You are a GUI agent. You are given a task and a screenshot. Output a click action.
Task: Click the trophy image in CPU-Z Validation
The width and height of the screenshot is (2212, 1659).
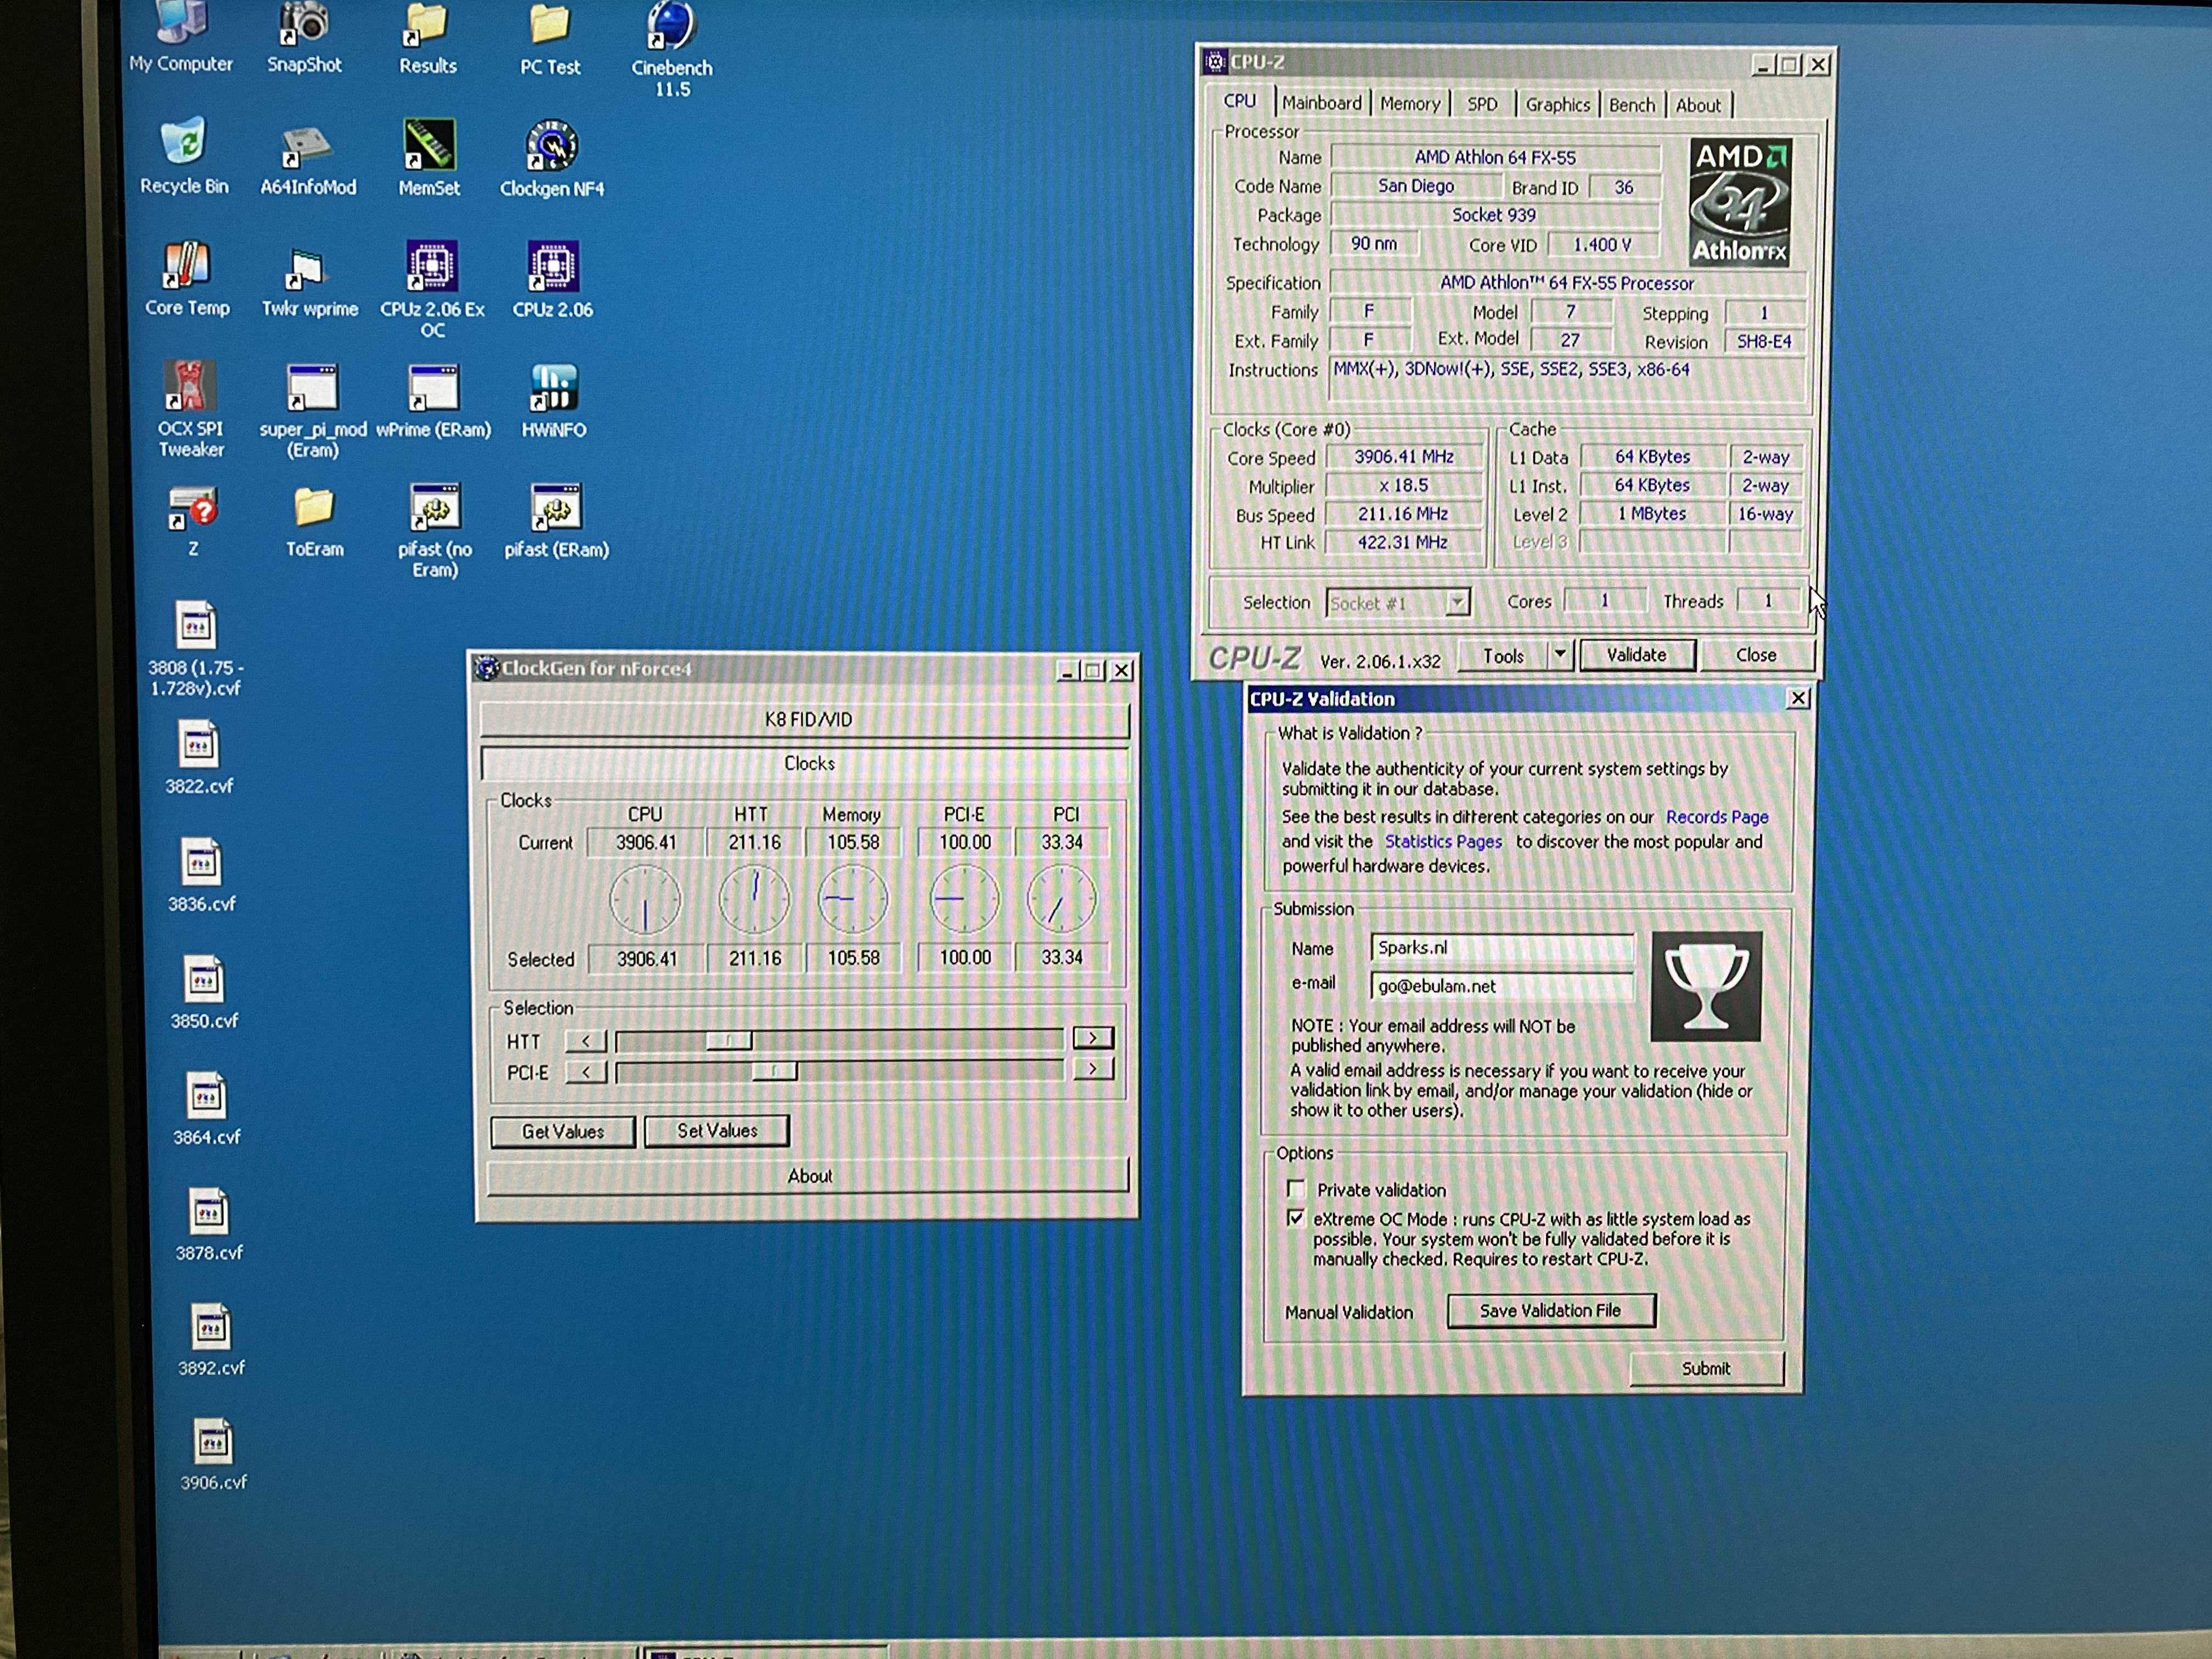[1707, 987]
